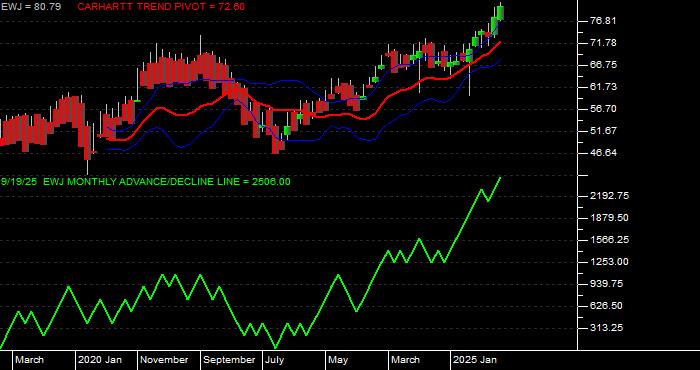700x370 pixels.
Task: Click the September date marker
Action: click(x=230, y=360)
